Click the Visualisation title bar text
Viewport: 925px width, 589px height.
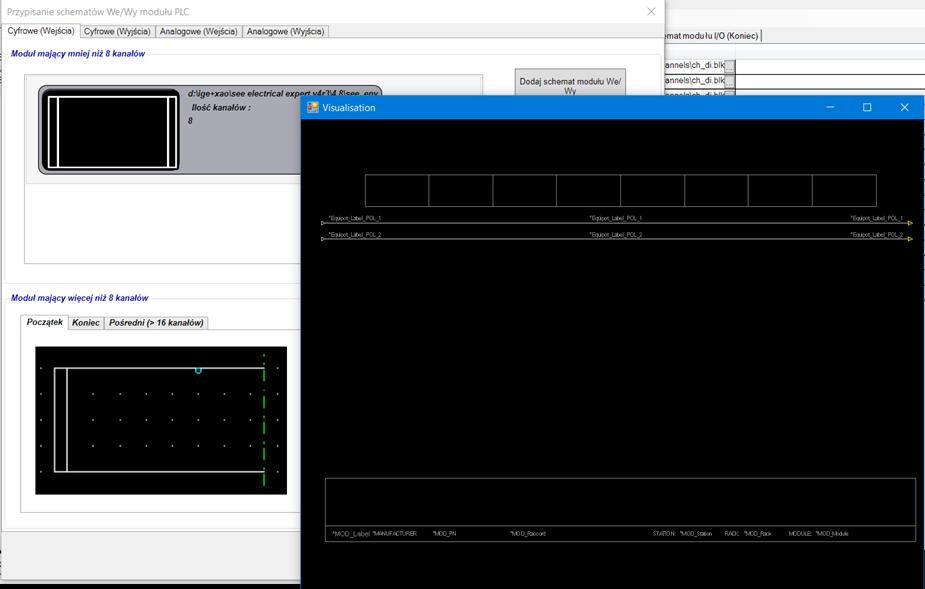click(349, 108)
